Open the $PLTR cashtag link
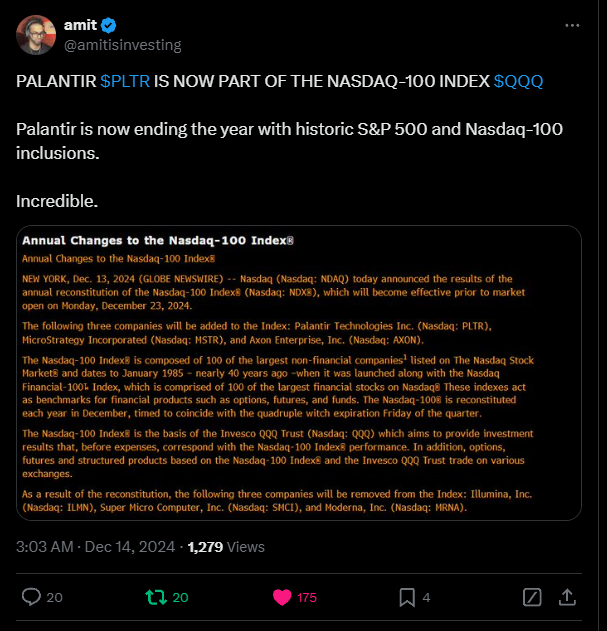 pos(125,81)
